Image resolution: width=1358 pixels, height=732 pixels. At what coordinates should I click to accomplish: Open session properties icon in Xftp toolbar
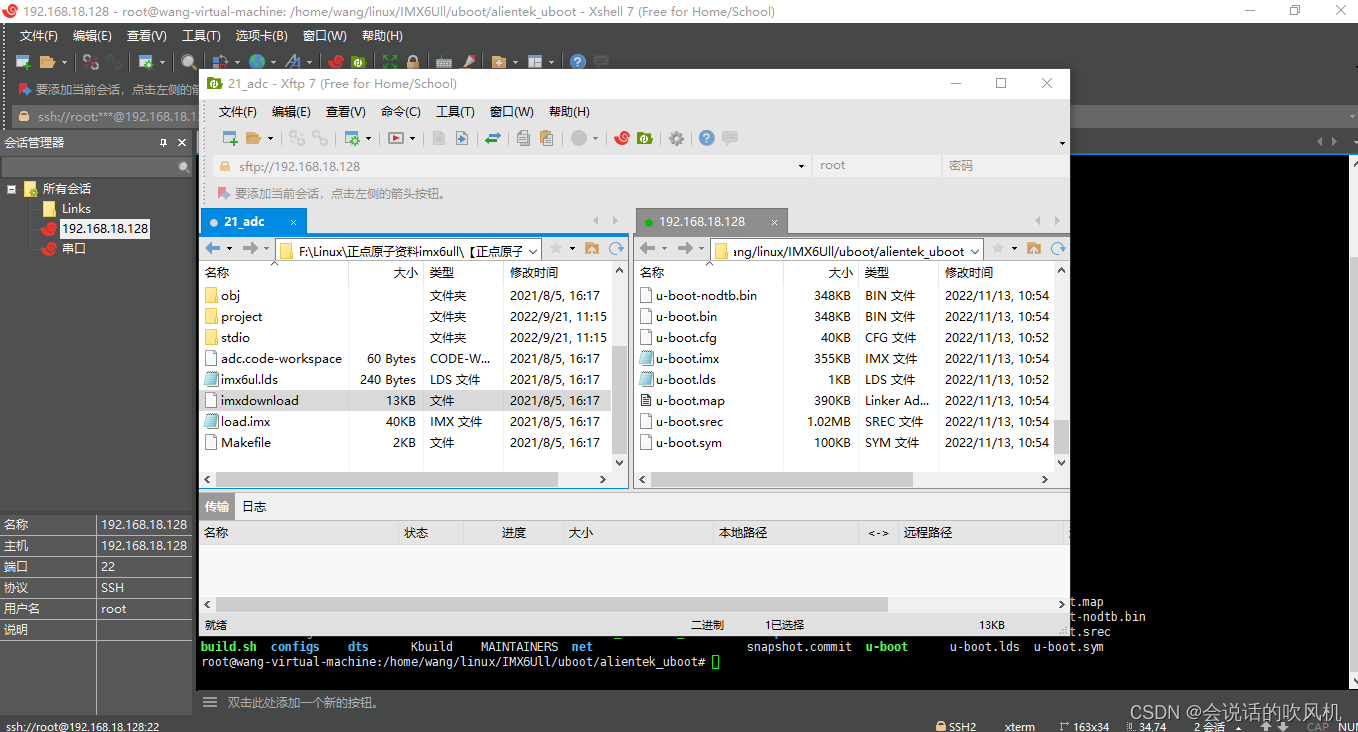(x=352, y=138)
